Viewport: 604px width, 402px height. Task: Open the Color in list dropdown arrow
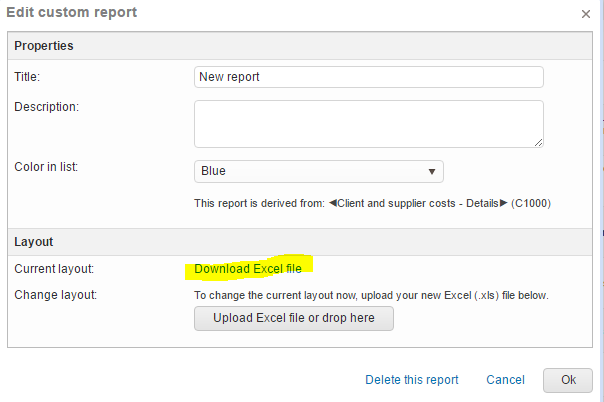tap(432, 171)
